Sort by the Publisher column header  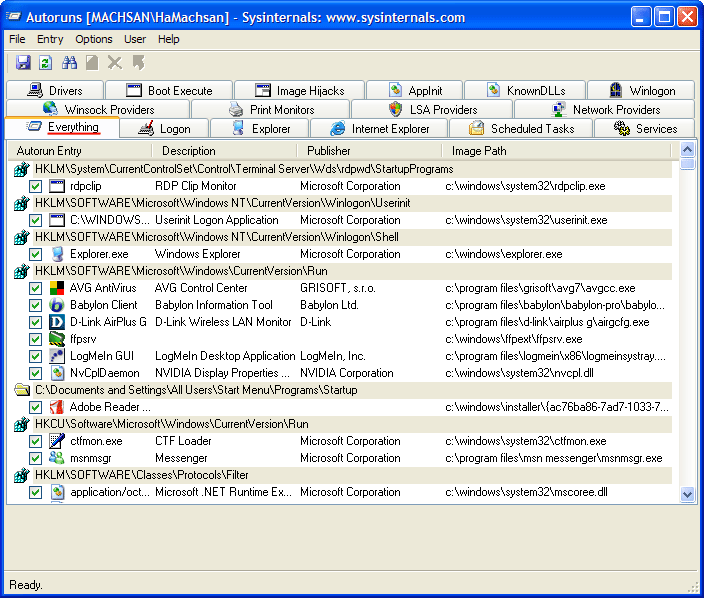click(x=329, y=151)
